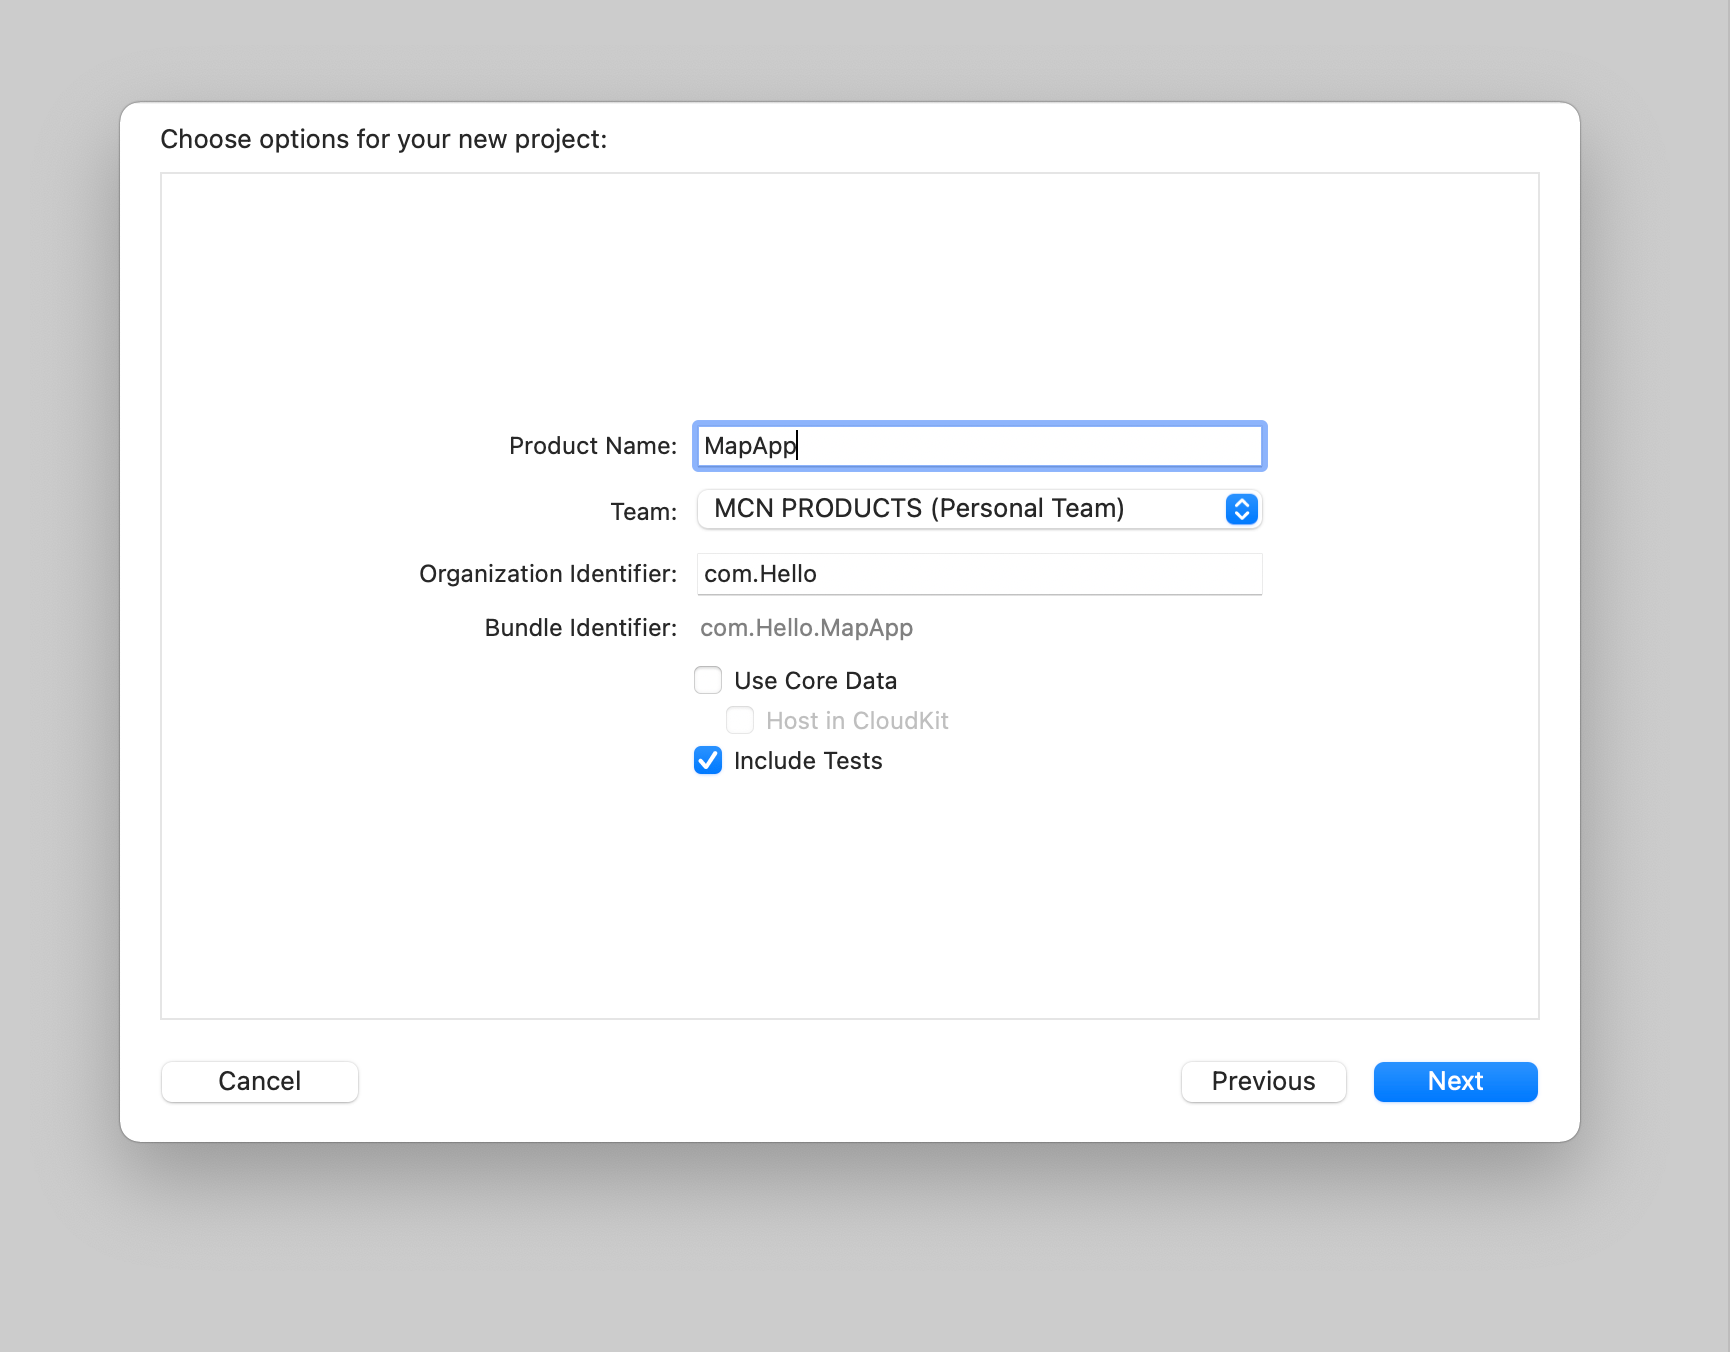
Task: Click the com.Hello.MapApp bundle identifier text
Action: coord(806,628)
